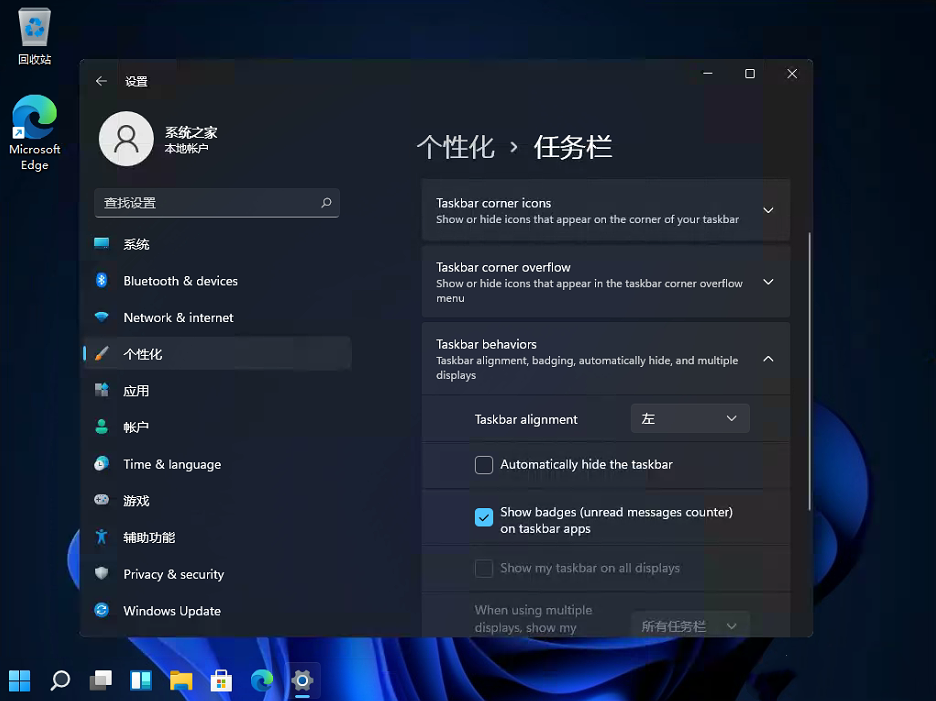The height and width of the screenshot is (701, 936).
Task: Navigate to 个性化 breadcrumb link
Action: [x=456, y=146]
